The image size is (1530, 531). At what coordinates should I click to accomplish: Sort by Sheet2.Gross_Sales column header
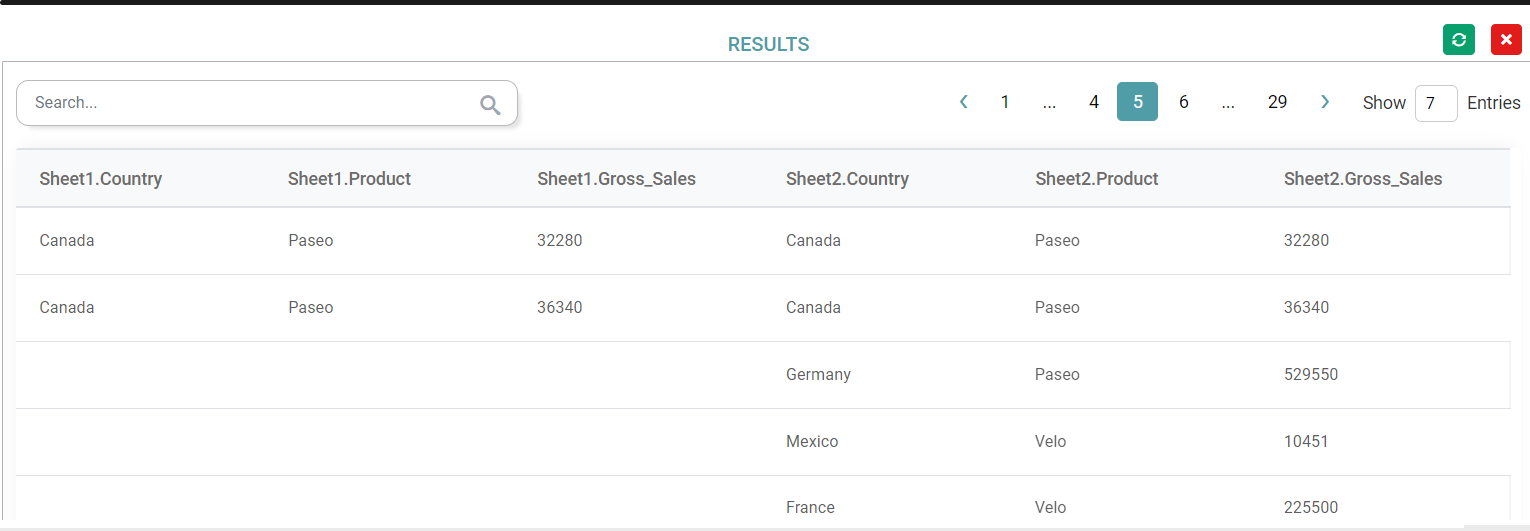[x=1363, y=179]
